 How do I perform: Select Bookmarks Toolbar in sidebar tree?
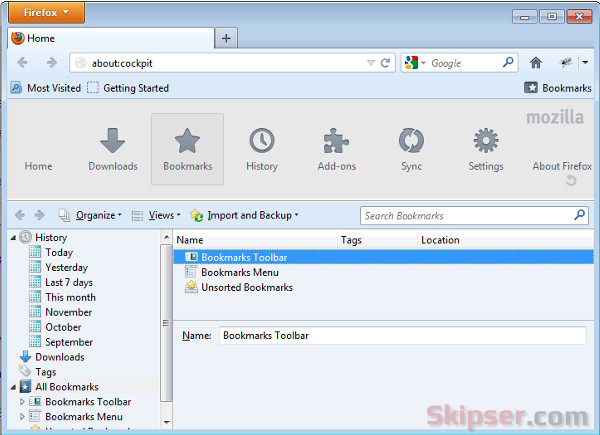point(88,402)
